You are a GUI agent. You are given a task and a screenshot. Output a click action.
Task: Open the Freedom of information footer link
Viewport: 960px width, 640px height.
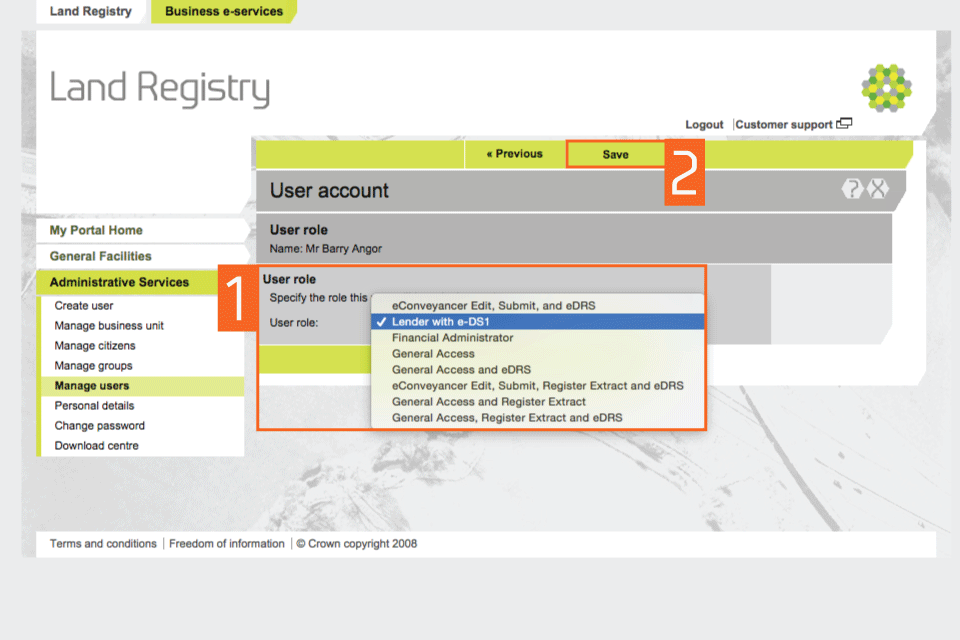[x=227, y=544]
